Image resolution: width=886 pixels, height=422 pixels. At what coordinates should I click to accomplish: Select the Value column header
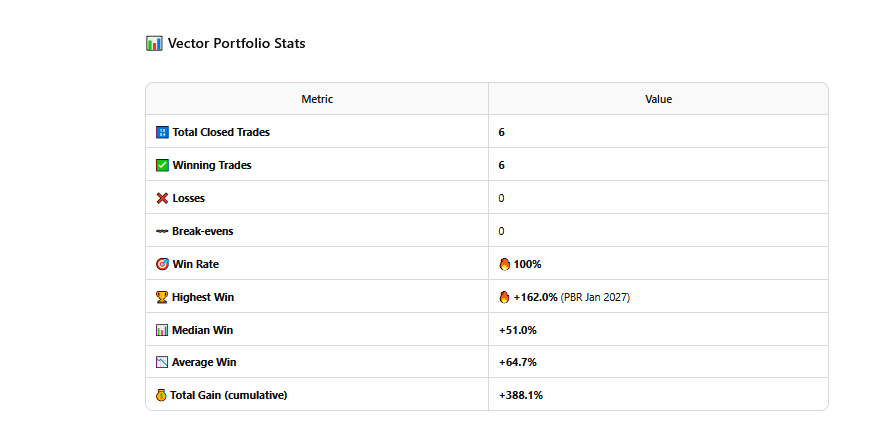tap(658, 99)
